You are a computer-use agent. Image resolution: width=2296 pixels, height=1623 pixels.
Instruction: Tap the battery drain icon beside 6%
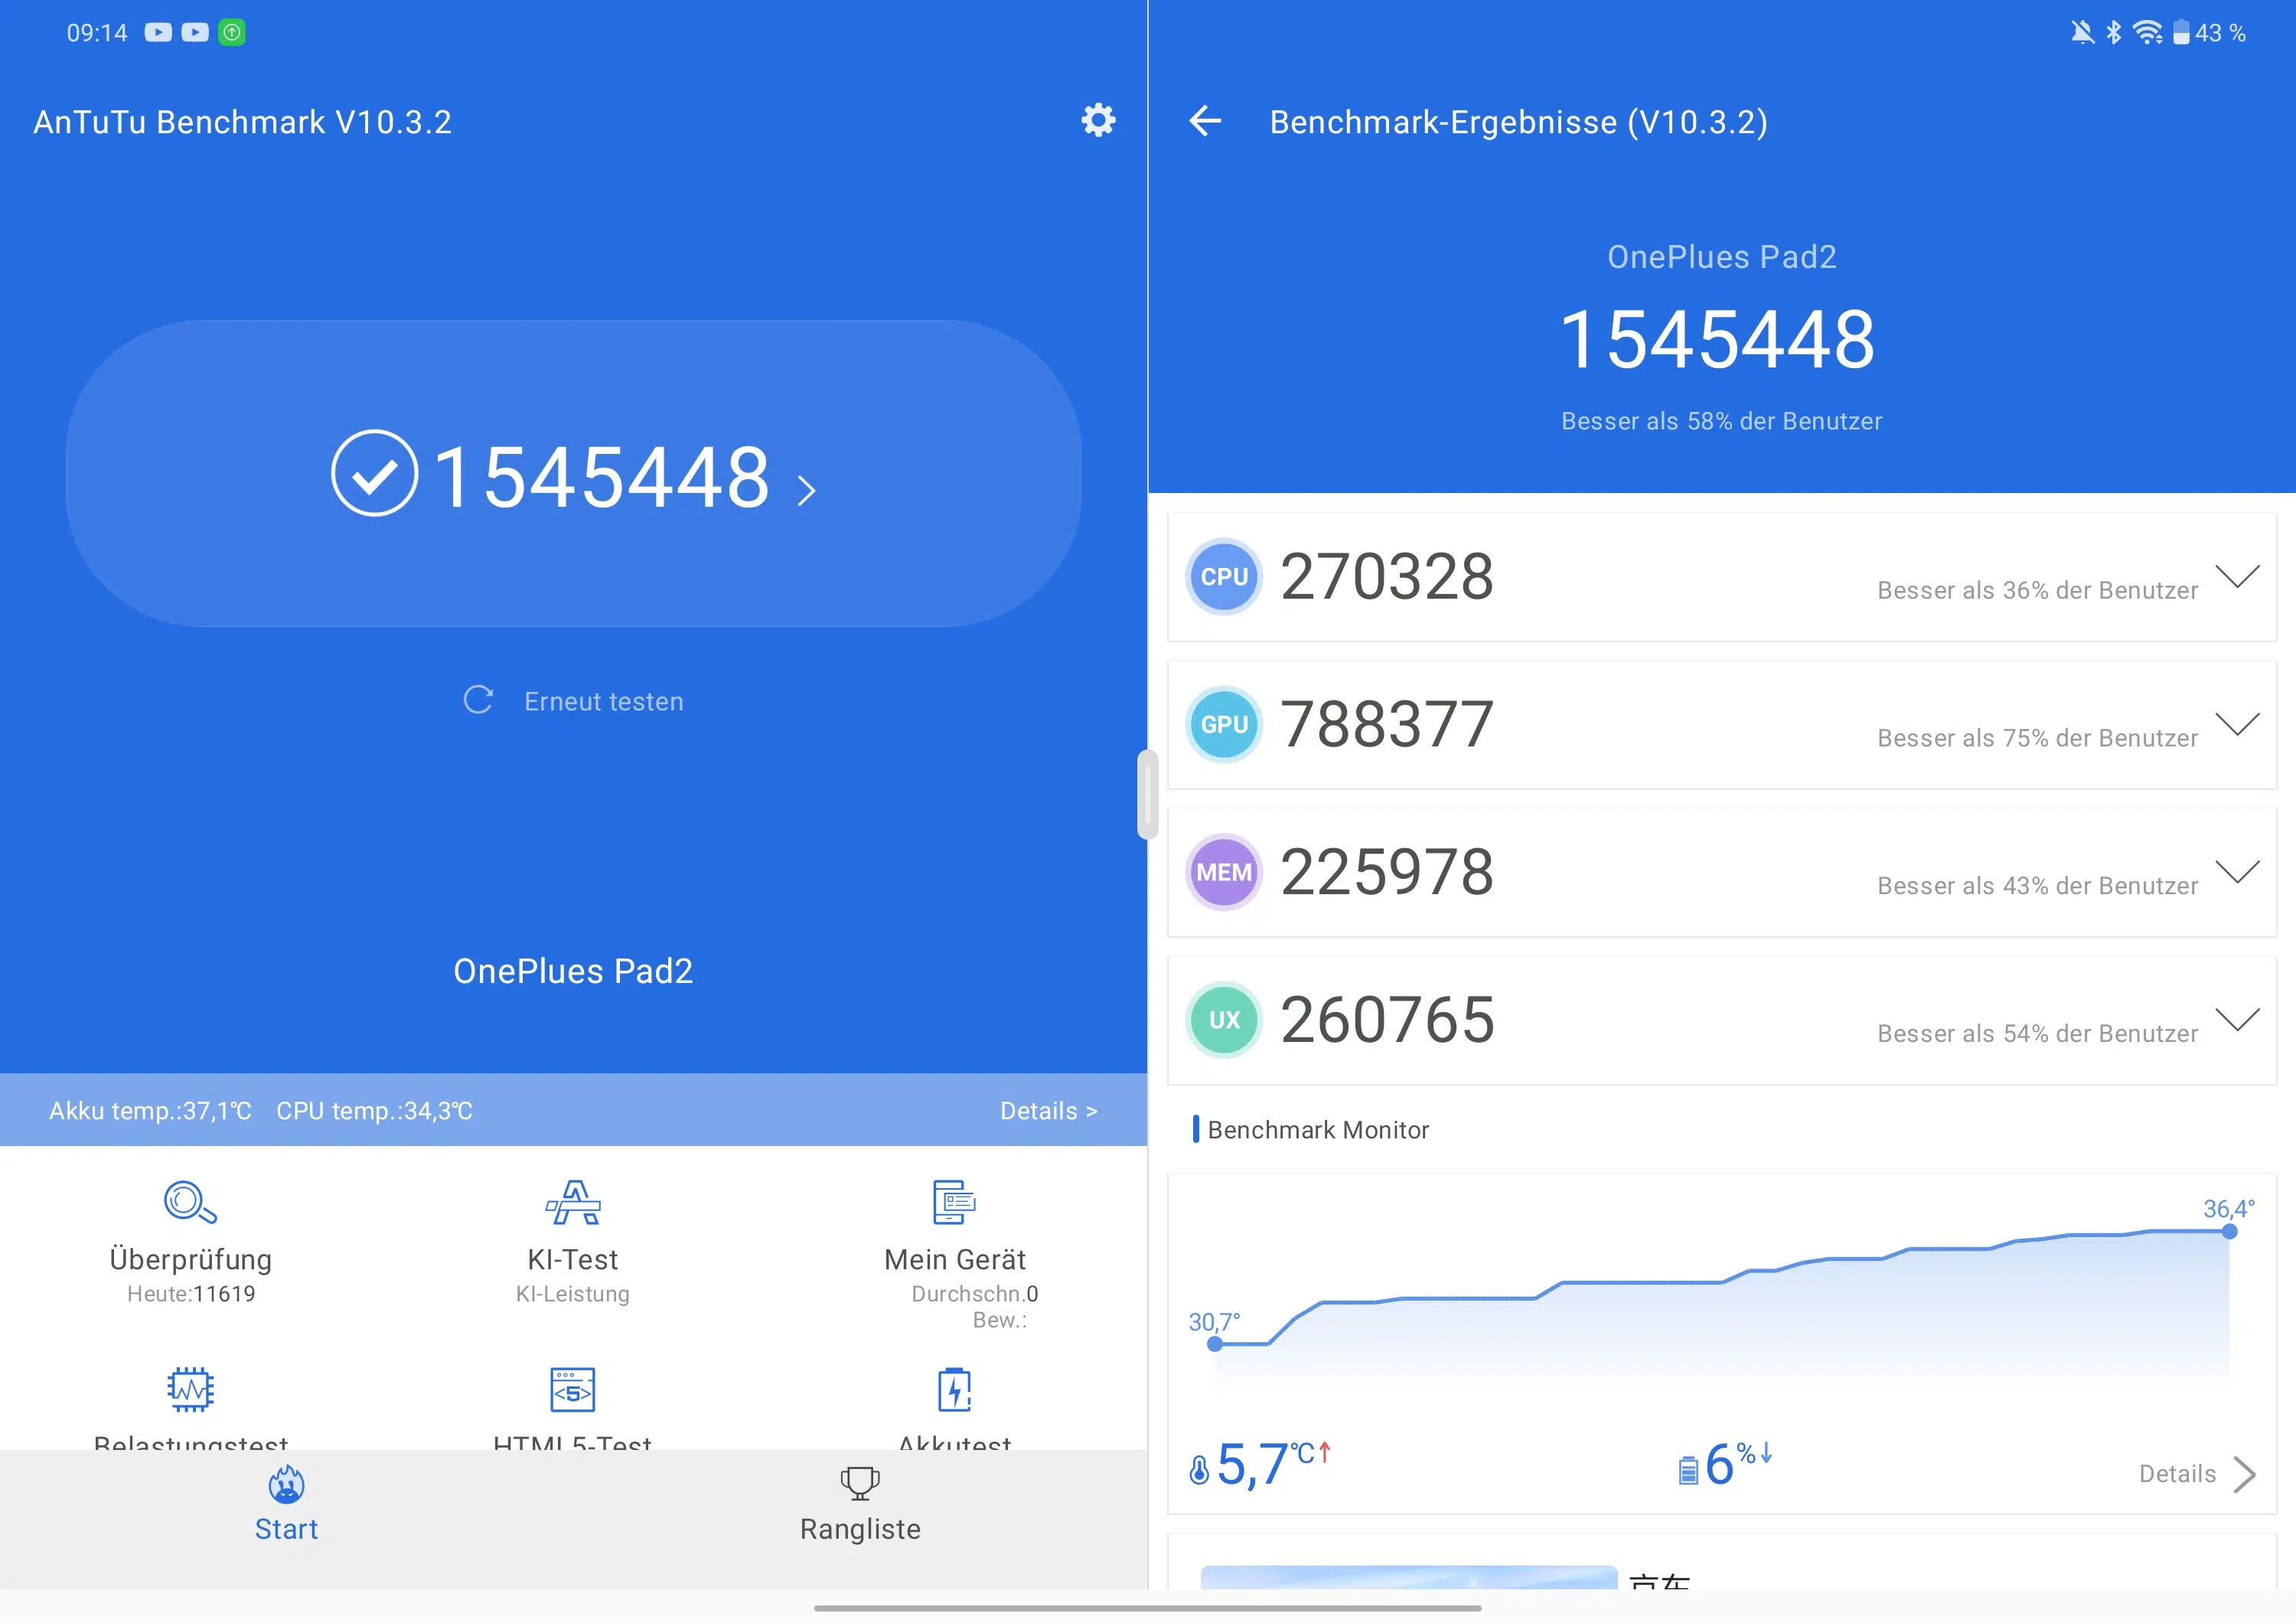point(1688,1471)
